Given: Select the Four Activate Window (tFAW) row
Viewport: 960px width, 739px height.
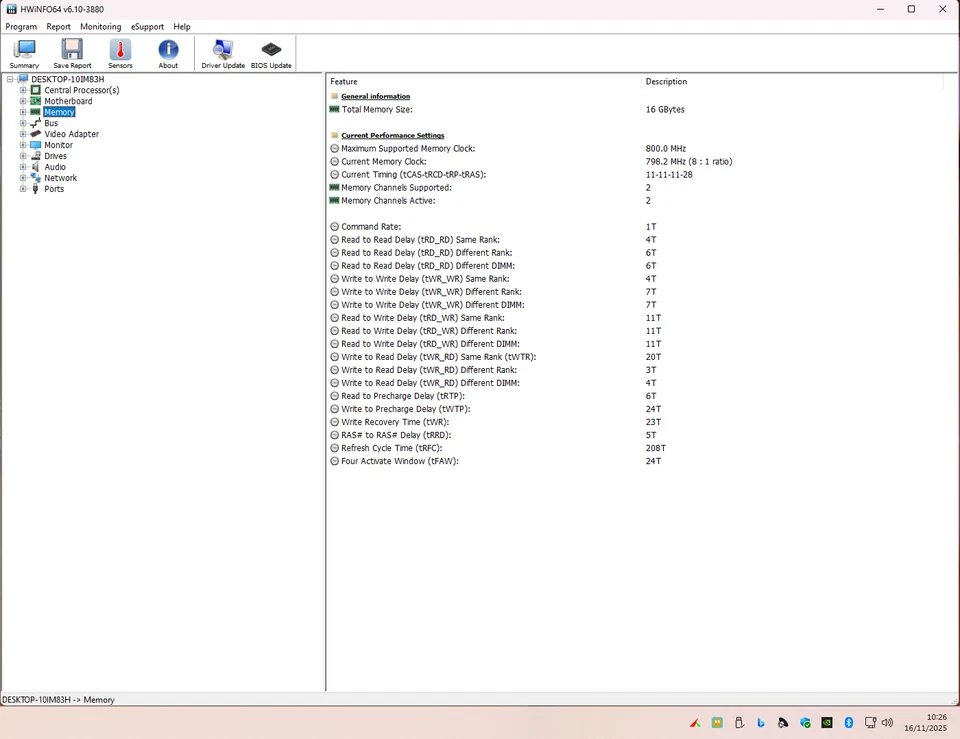Looking at the screenshot, I should click(x=634, y=461).
